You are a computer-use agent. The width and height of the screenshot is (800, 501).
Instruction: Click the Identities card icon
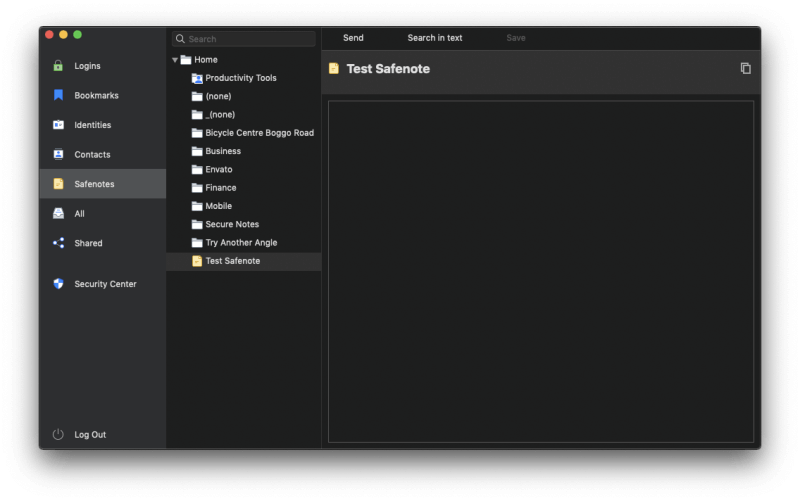tap(58, 124)
